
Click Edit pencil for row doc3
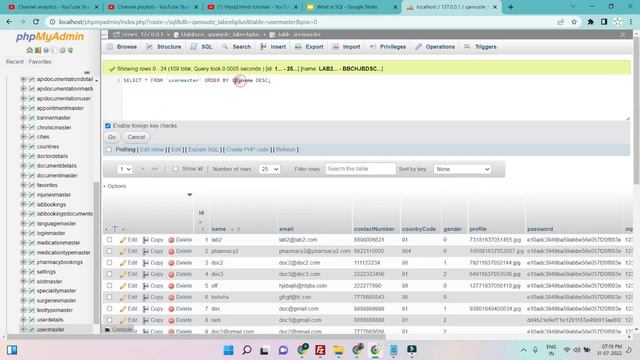[128, 274]
